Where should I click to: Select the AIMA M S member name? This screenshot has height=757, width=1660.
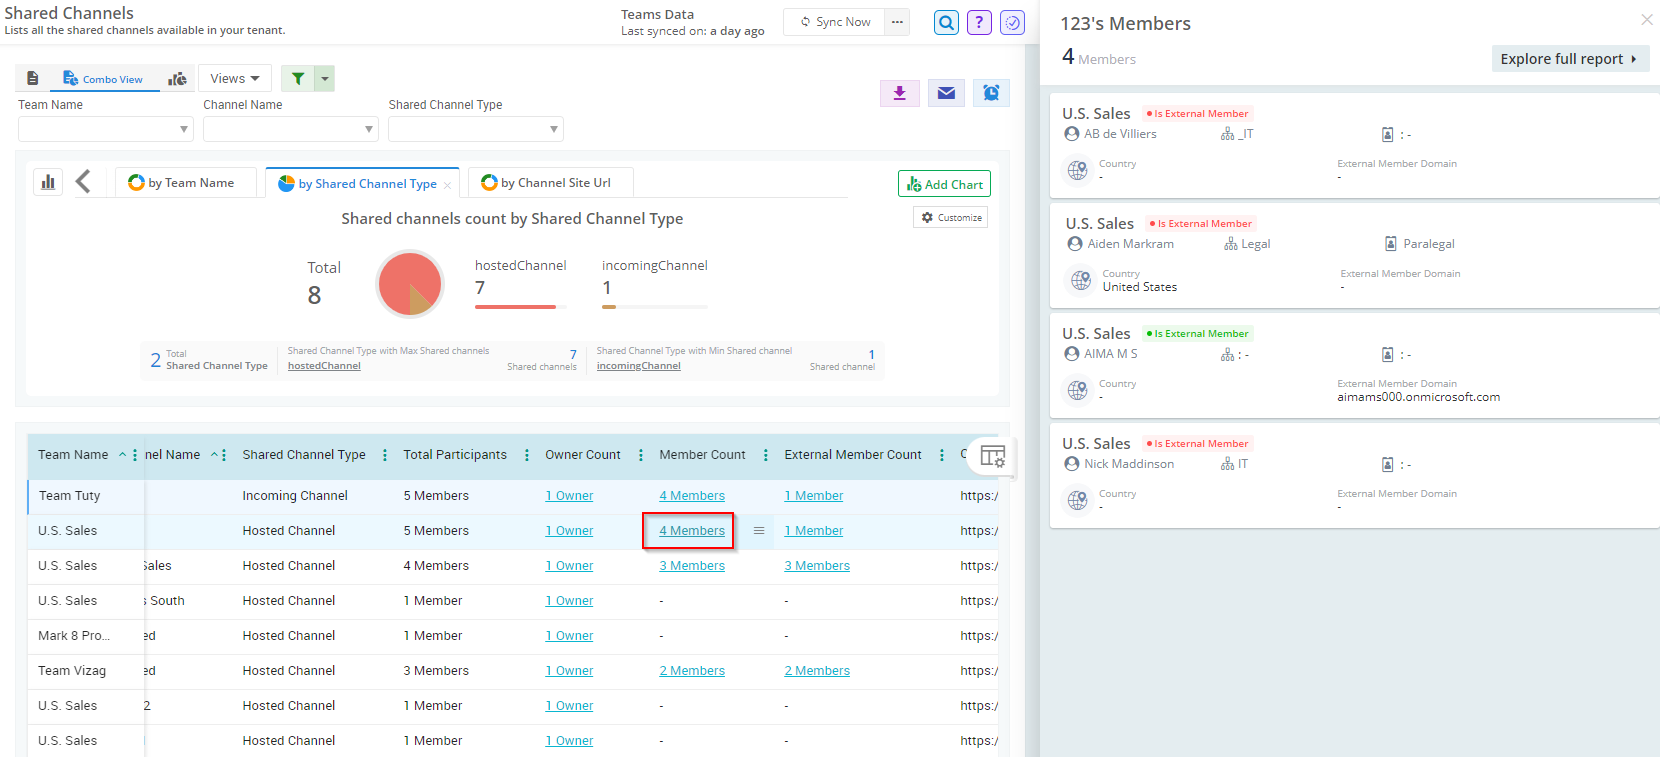coord(1110,354)
